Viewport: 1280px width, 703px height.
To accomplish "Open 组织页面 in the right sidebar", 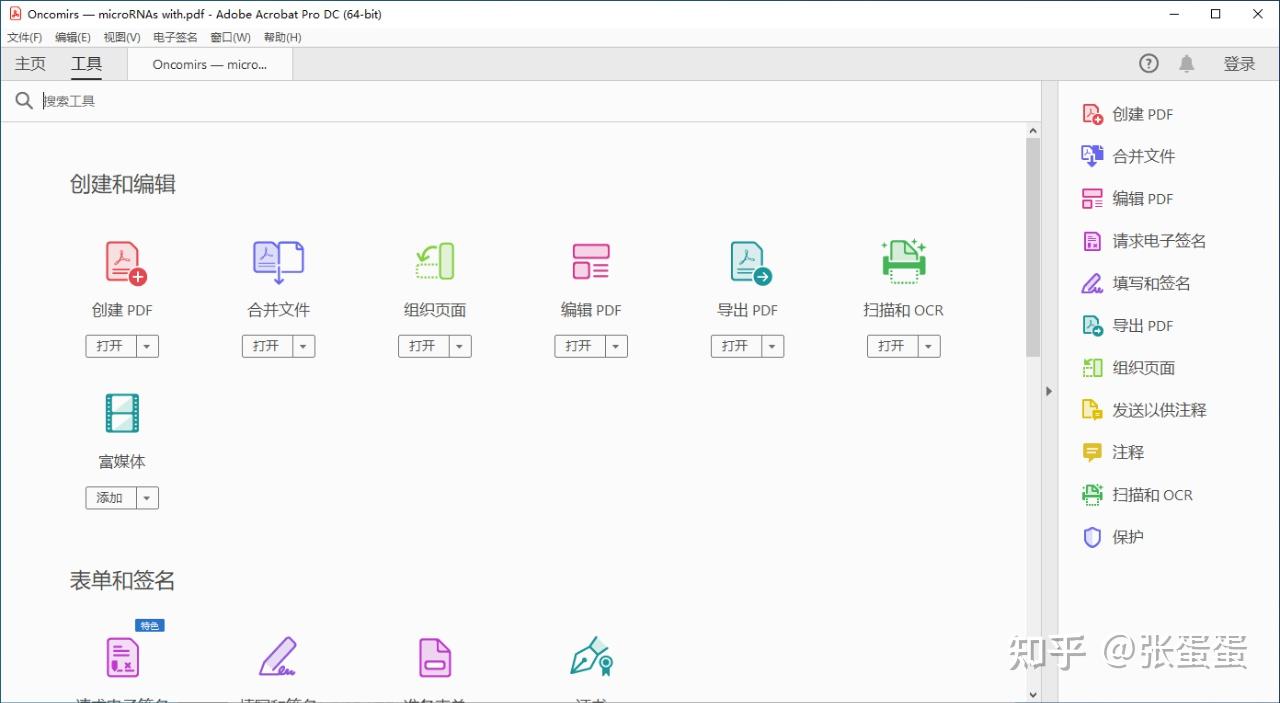I will coord(1128,367).
